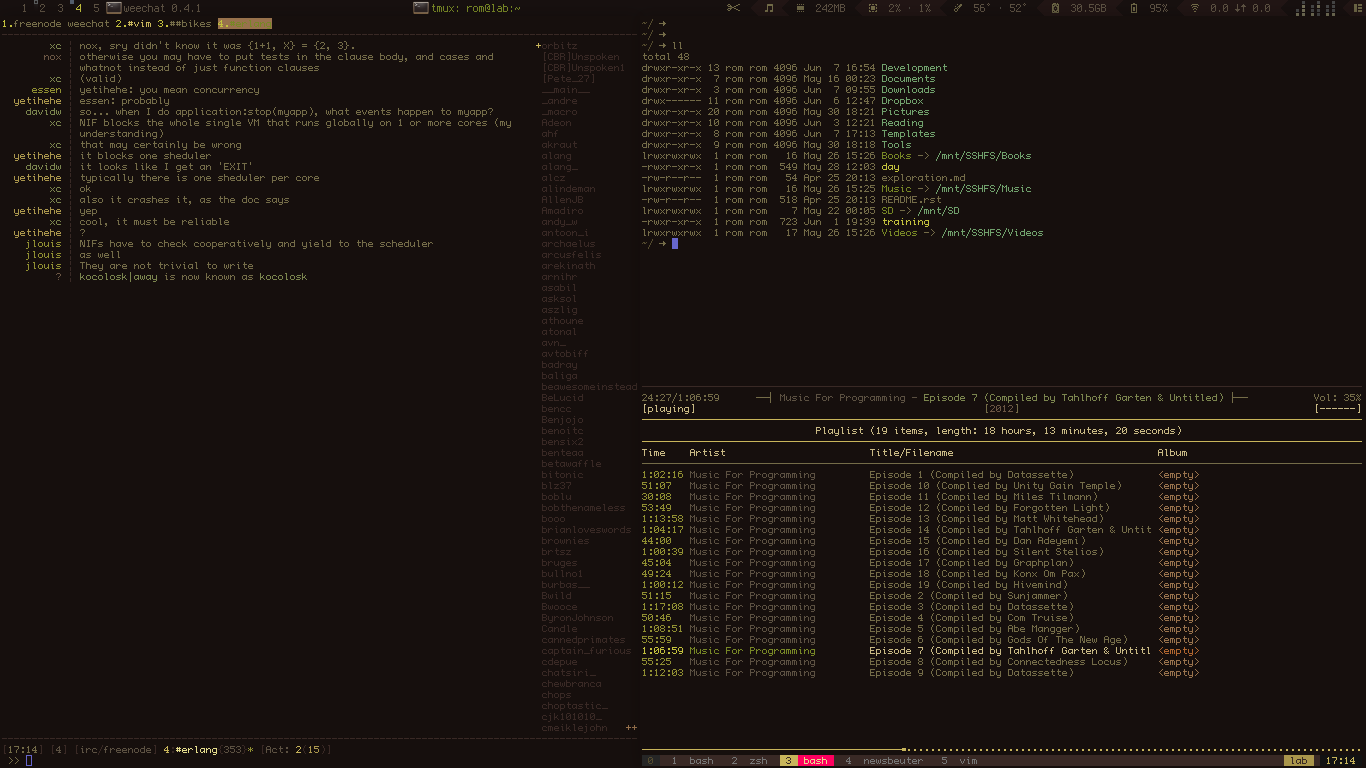1366x768 pixels.
Task: Click the lab hostname in tmux status
Action: pos(1299,761)
